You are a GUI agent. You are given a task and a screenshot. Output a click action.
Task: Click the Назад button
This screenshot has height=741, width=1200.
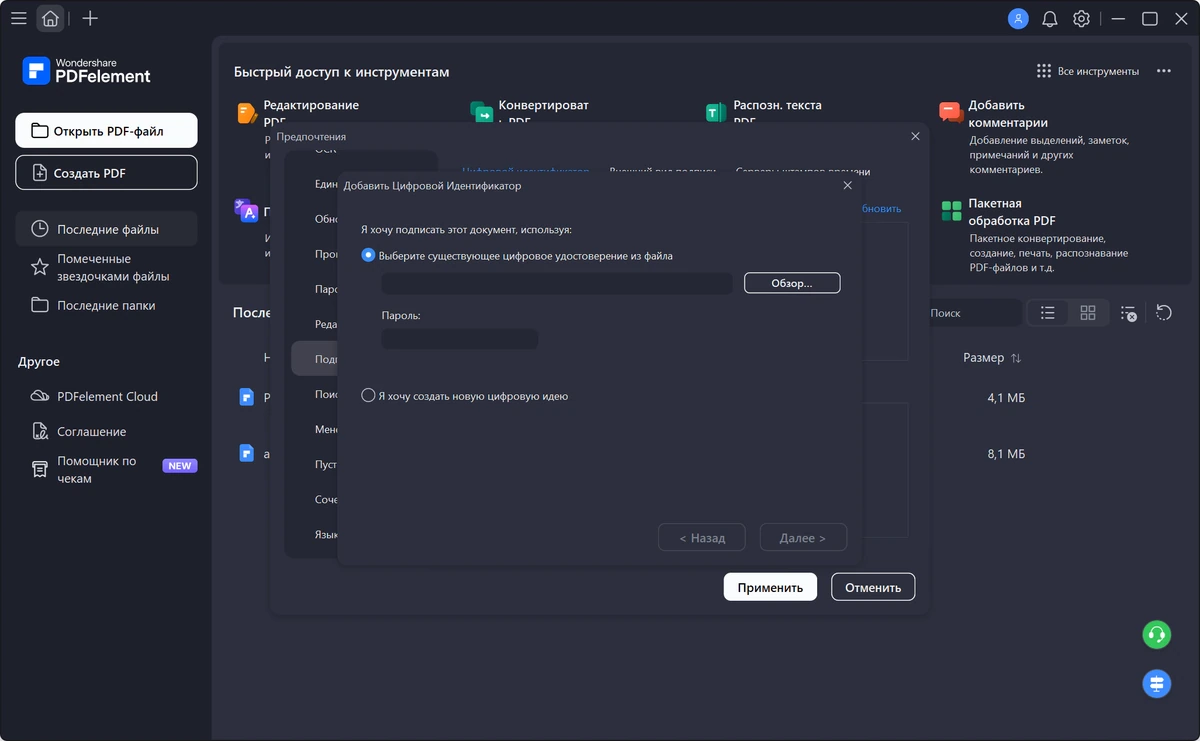702,537
